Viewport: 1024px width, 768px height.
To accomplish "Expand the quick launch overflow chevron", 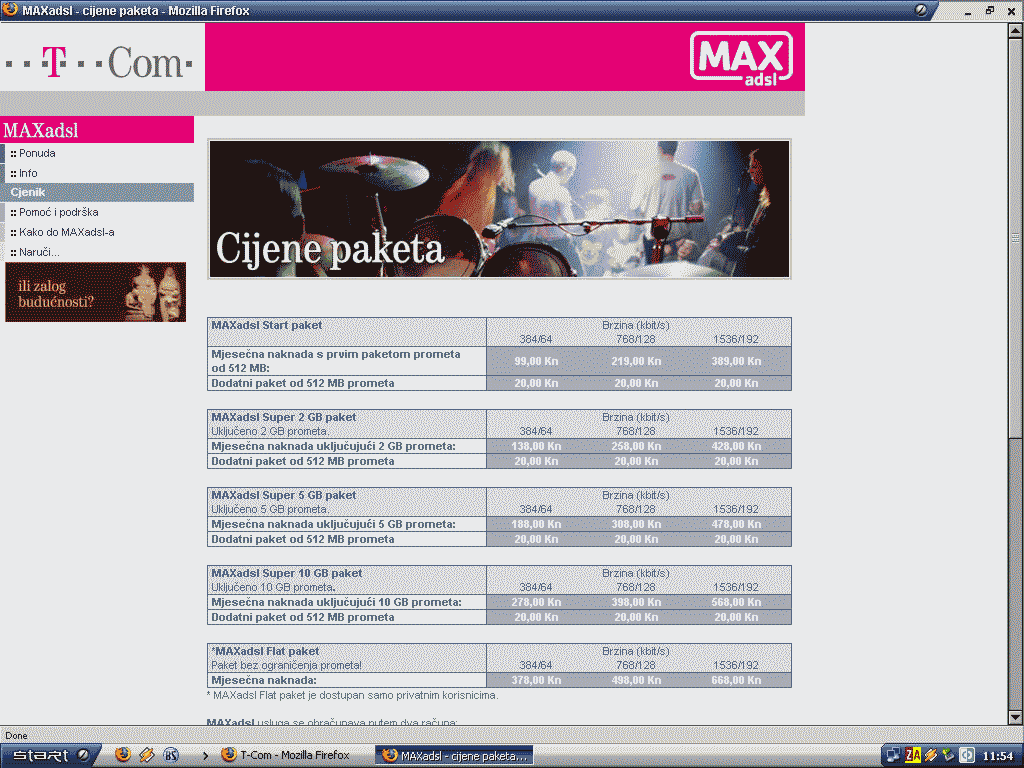I will point(205,755).
